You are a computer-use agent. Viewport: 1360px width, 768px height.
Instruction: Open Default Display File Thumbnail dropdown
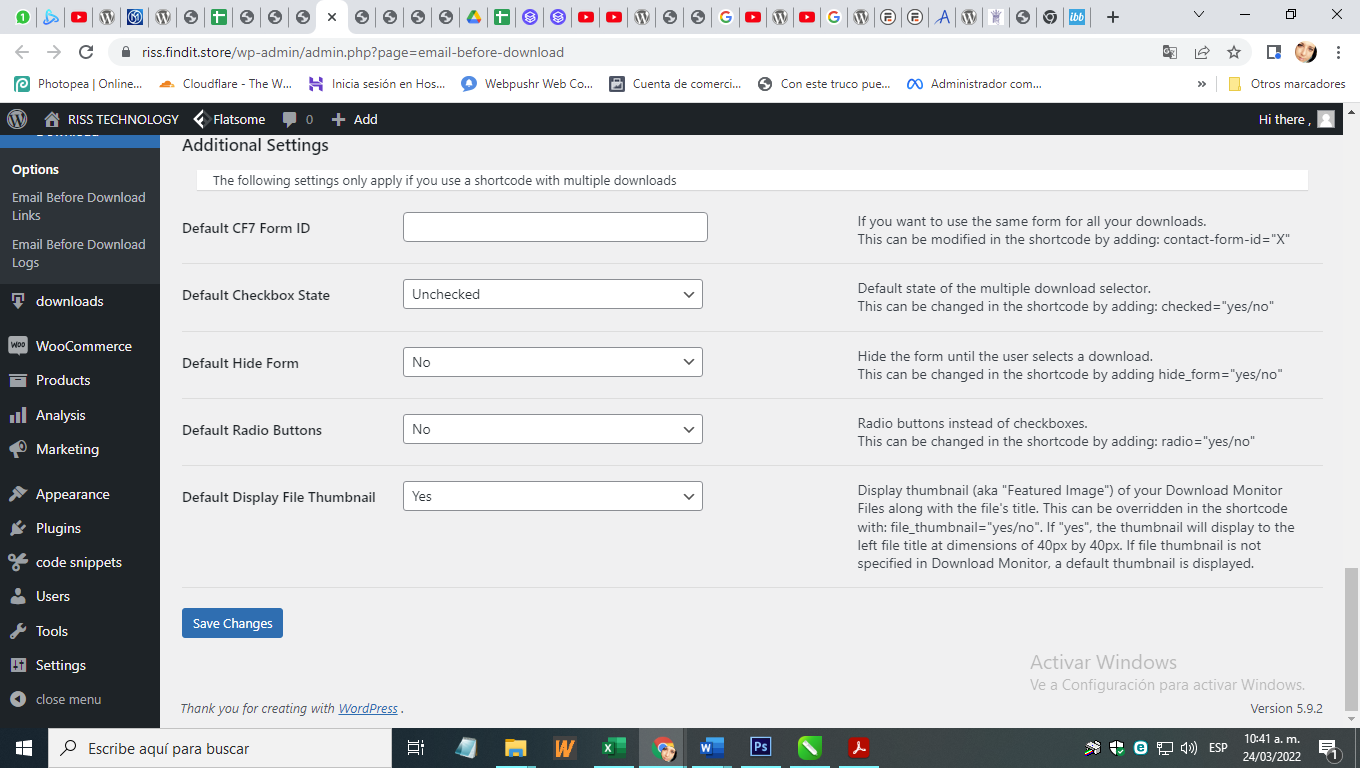553,496
